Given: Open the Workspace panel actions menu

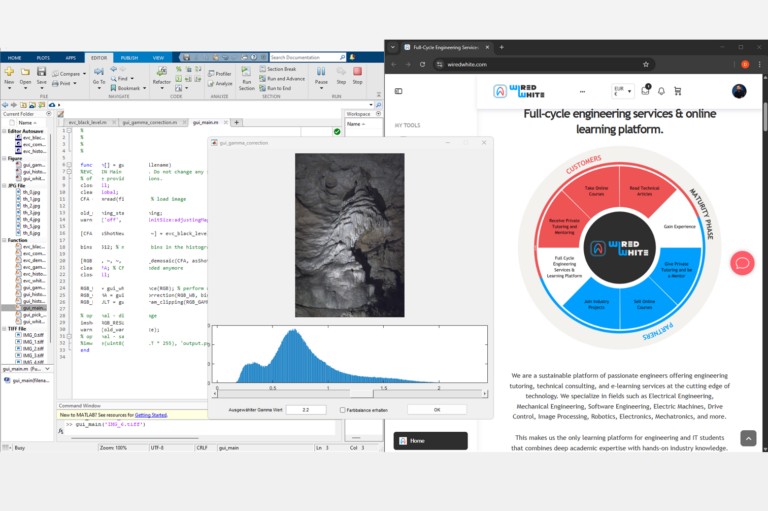Looking at the screenshot, I should point(378,114).
